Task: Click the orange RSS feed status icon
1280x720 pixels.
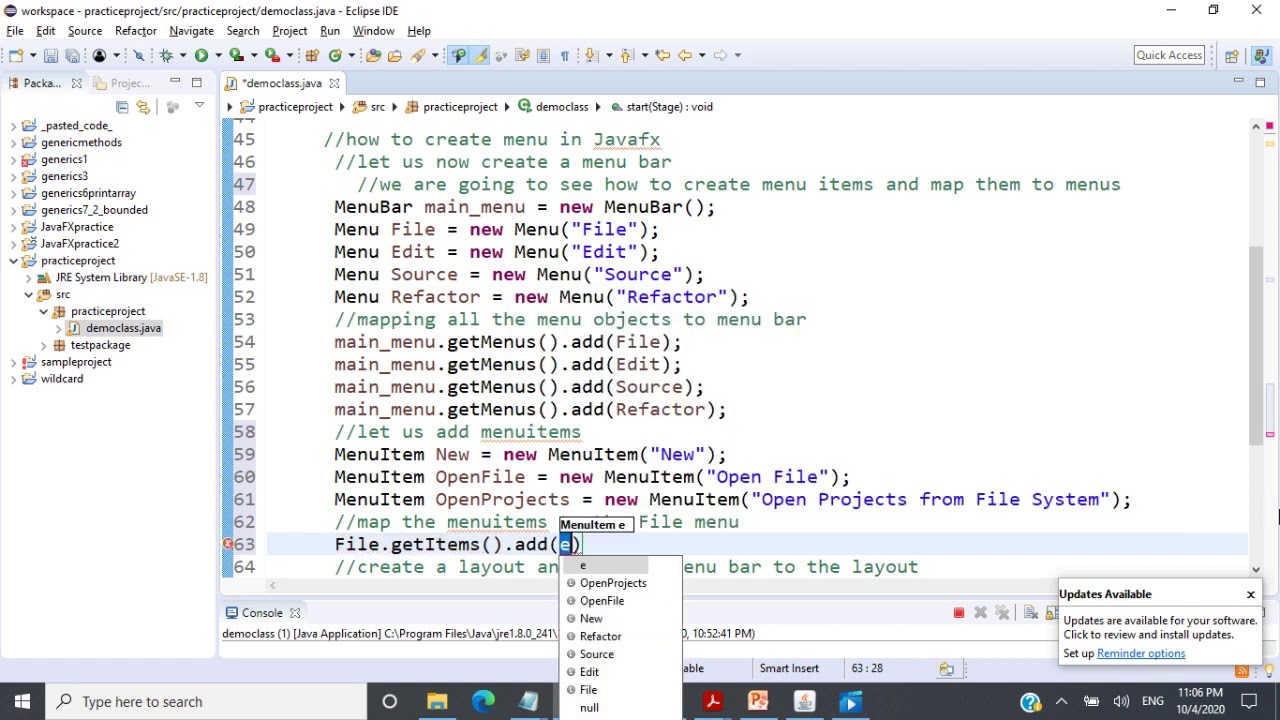Action: tap(1242, 671)
